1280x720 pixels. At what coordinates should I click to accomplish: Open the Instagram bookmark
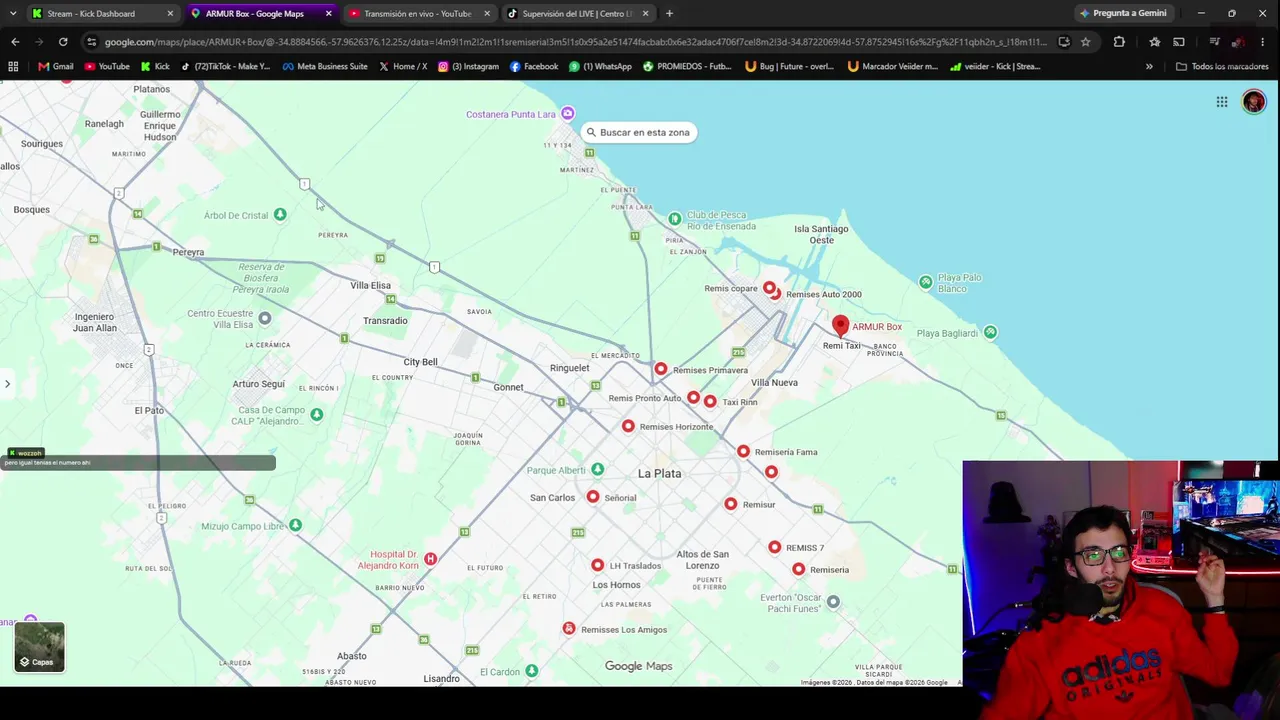pyautogui.click(x=468, y=67)
